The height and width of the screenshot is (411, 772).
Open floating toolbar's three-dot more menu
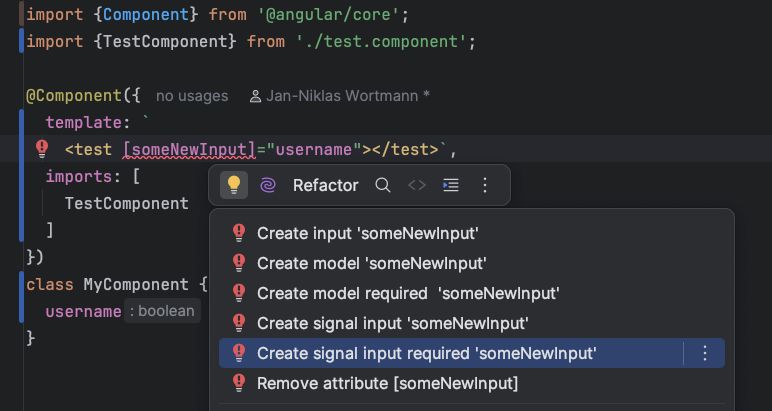[x=484, y=185]
